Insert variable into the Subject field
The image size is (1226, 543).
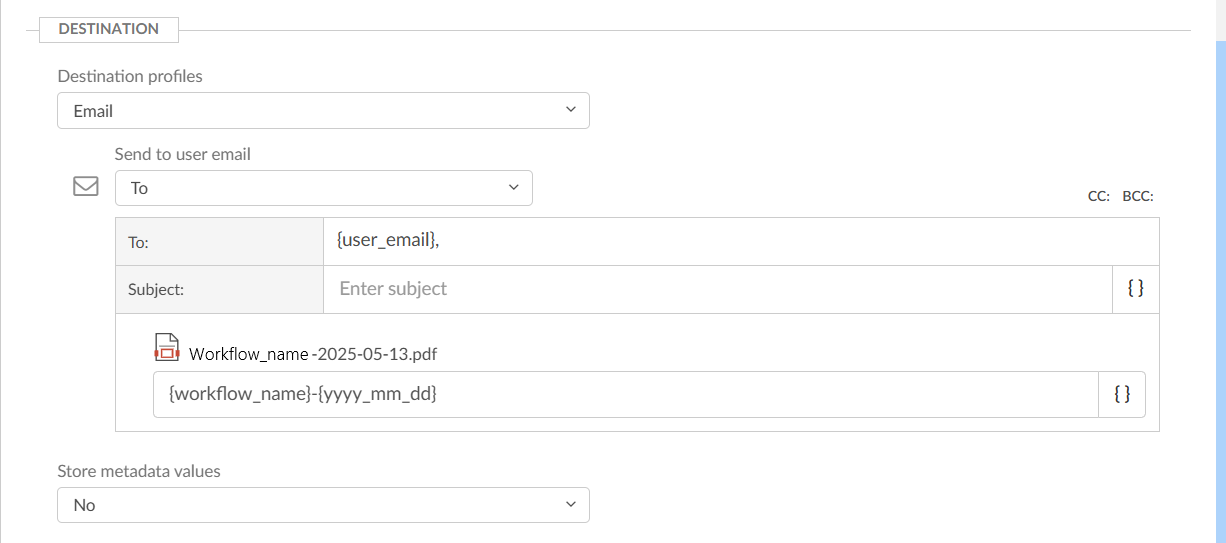tap(1135, 289)
